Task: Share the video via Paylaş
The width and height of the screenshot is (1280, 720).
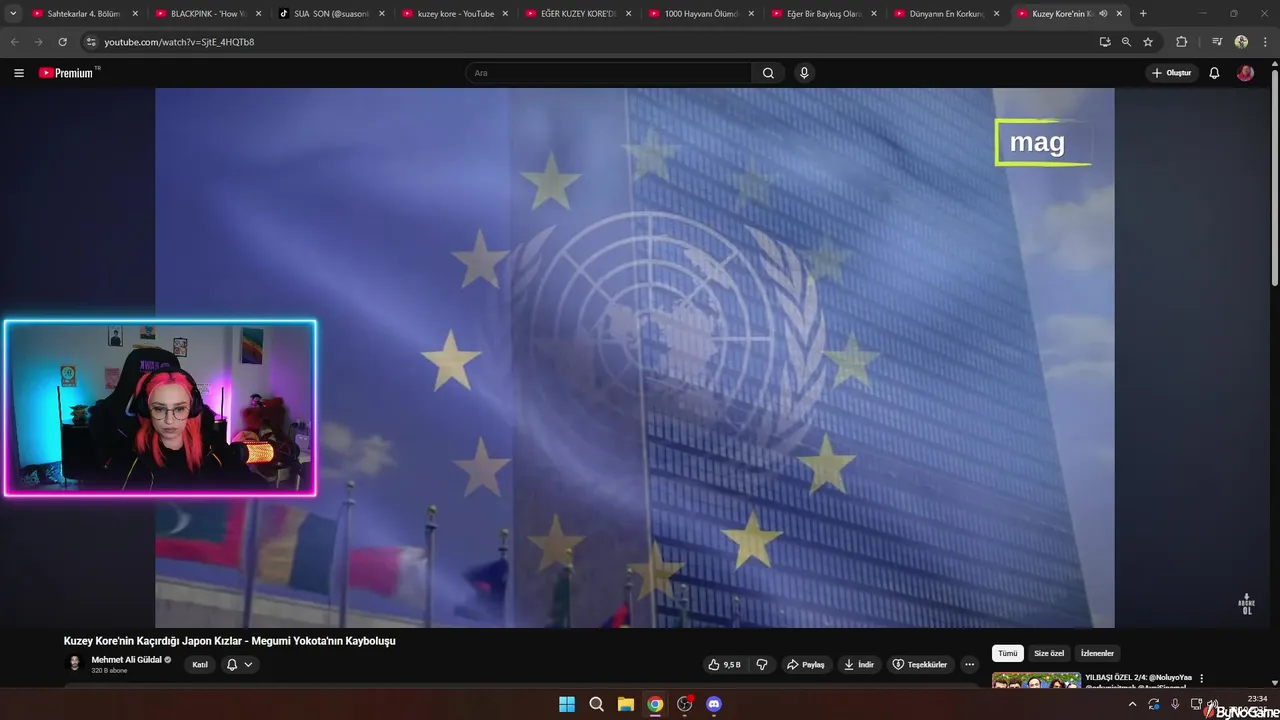Action: coord(805,664)
